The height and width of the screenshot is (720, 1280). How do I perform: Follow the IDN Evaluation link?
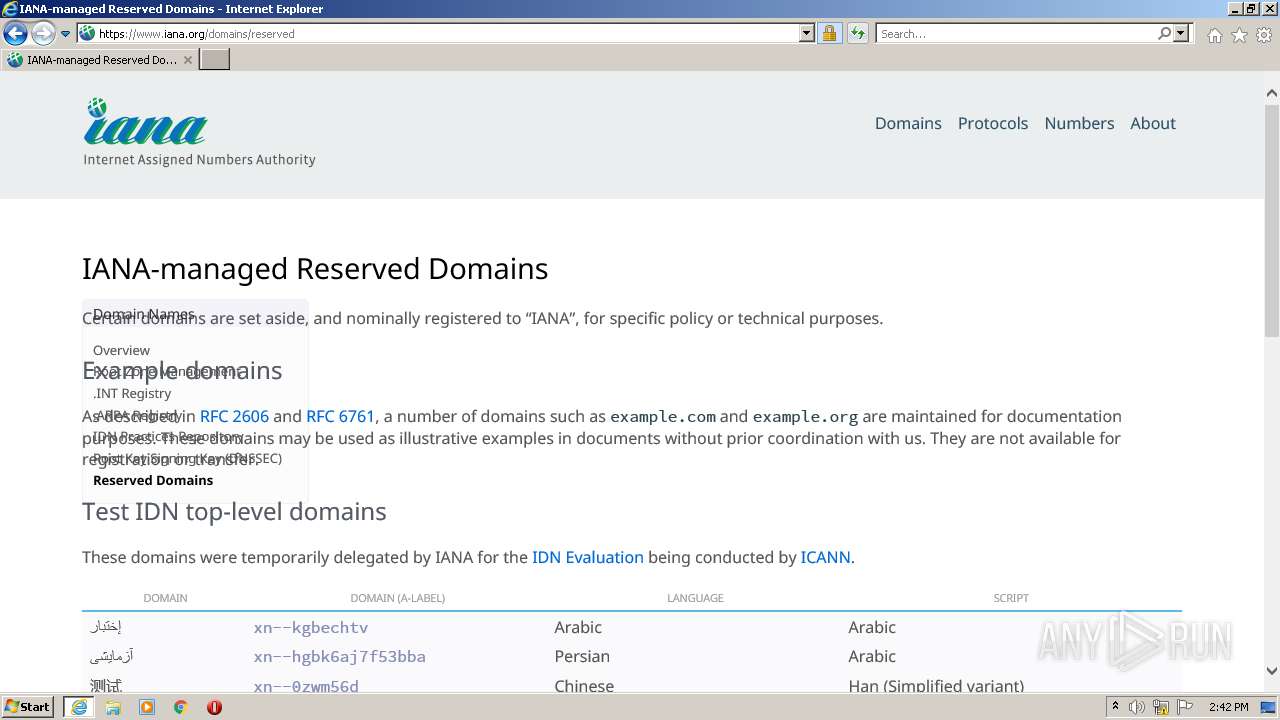(x=588, y=557)
